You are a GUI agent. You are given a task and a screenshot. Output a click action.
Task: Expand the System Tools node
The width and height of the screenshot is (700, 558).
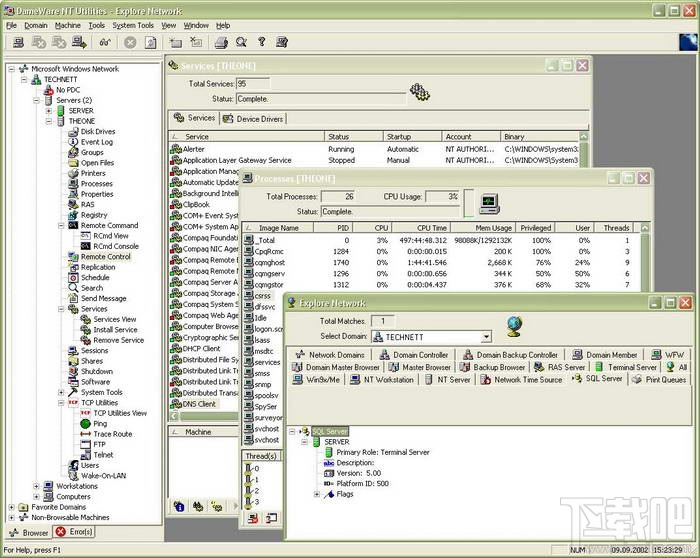tap(62, 392)
